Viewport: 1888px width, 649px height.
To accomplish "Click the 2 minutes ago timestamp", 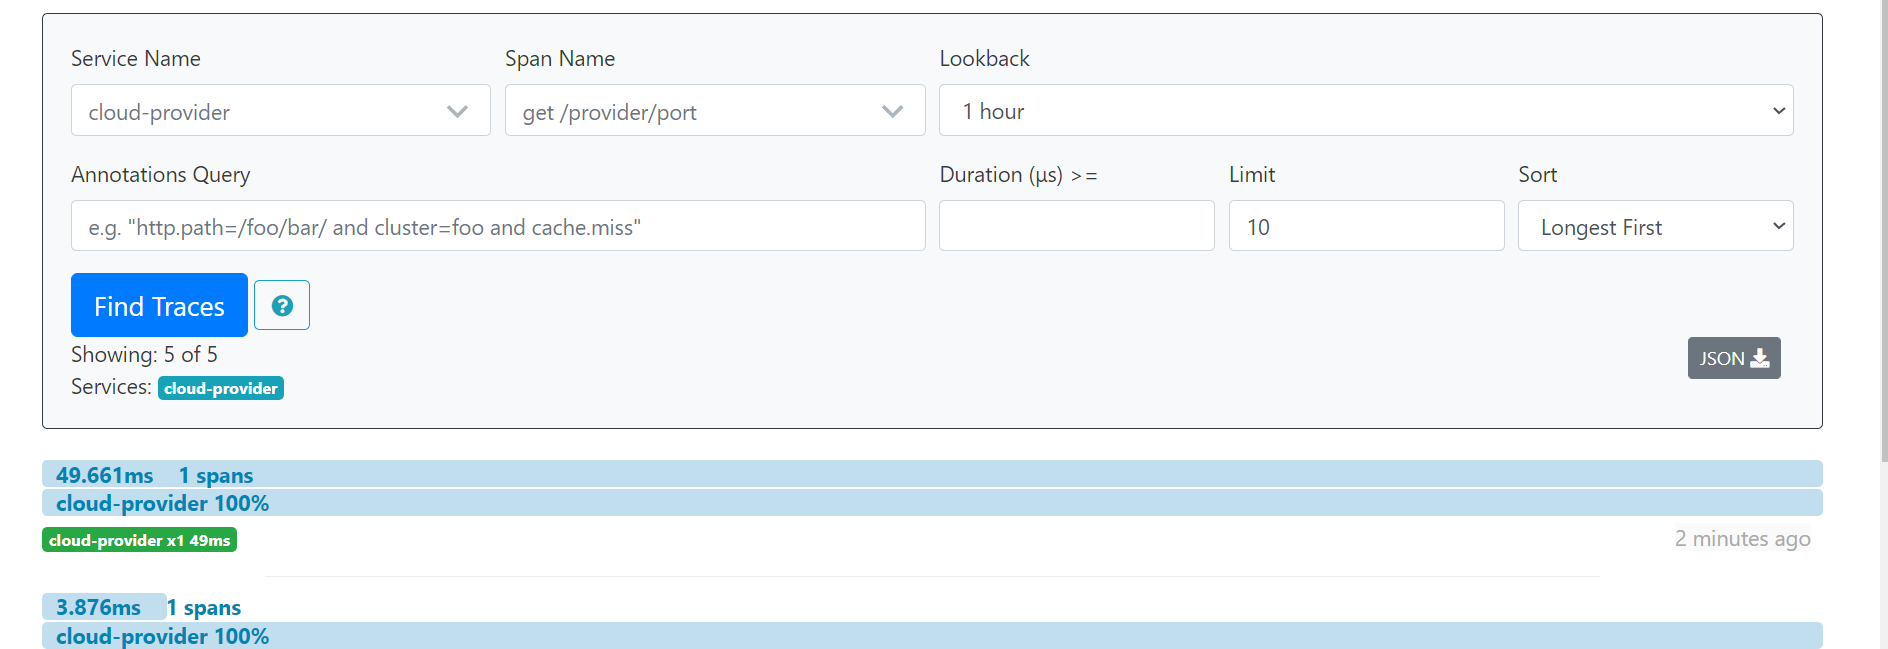I will tap(1742, 539).
